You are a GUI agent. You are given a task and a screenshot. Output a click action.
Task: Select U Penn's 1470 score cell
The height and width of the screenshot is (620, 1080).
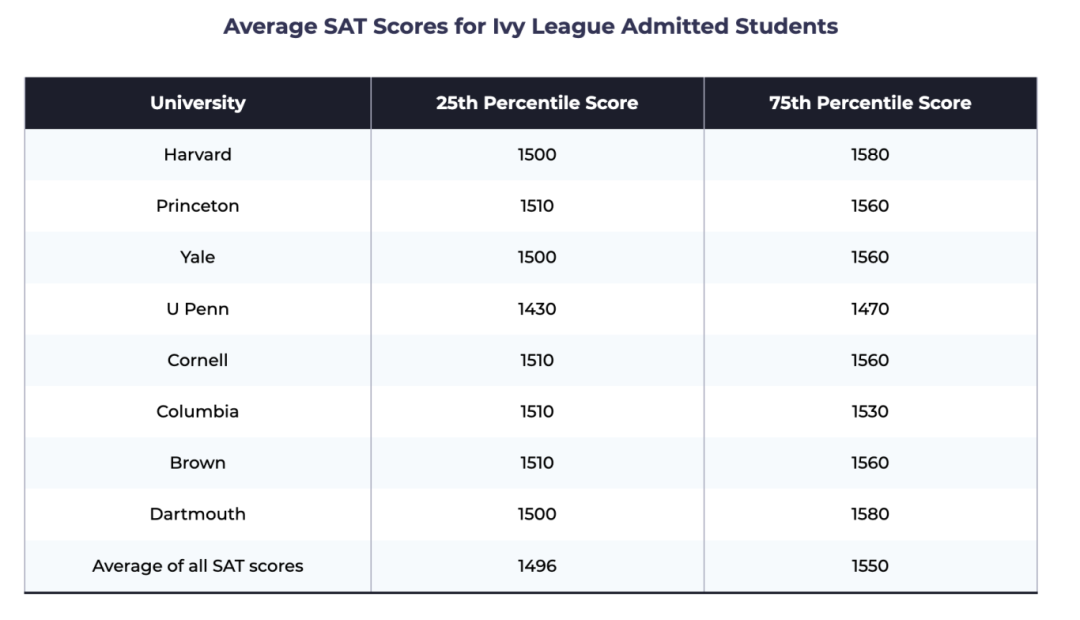pos(869,309)
